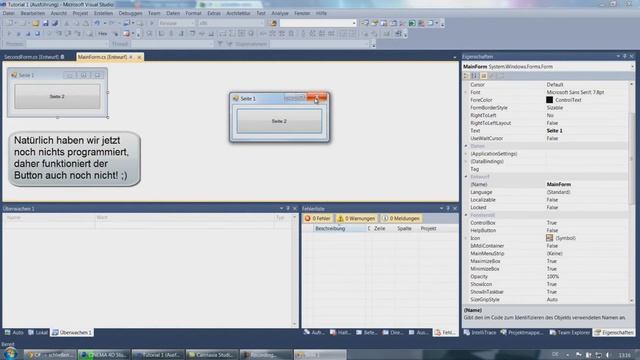
Task: Pin the Fehlerliste panel with pushpin icon
Action: [448, 209]
